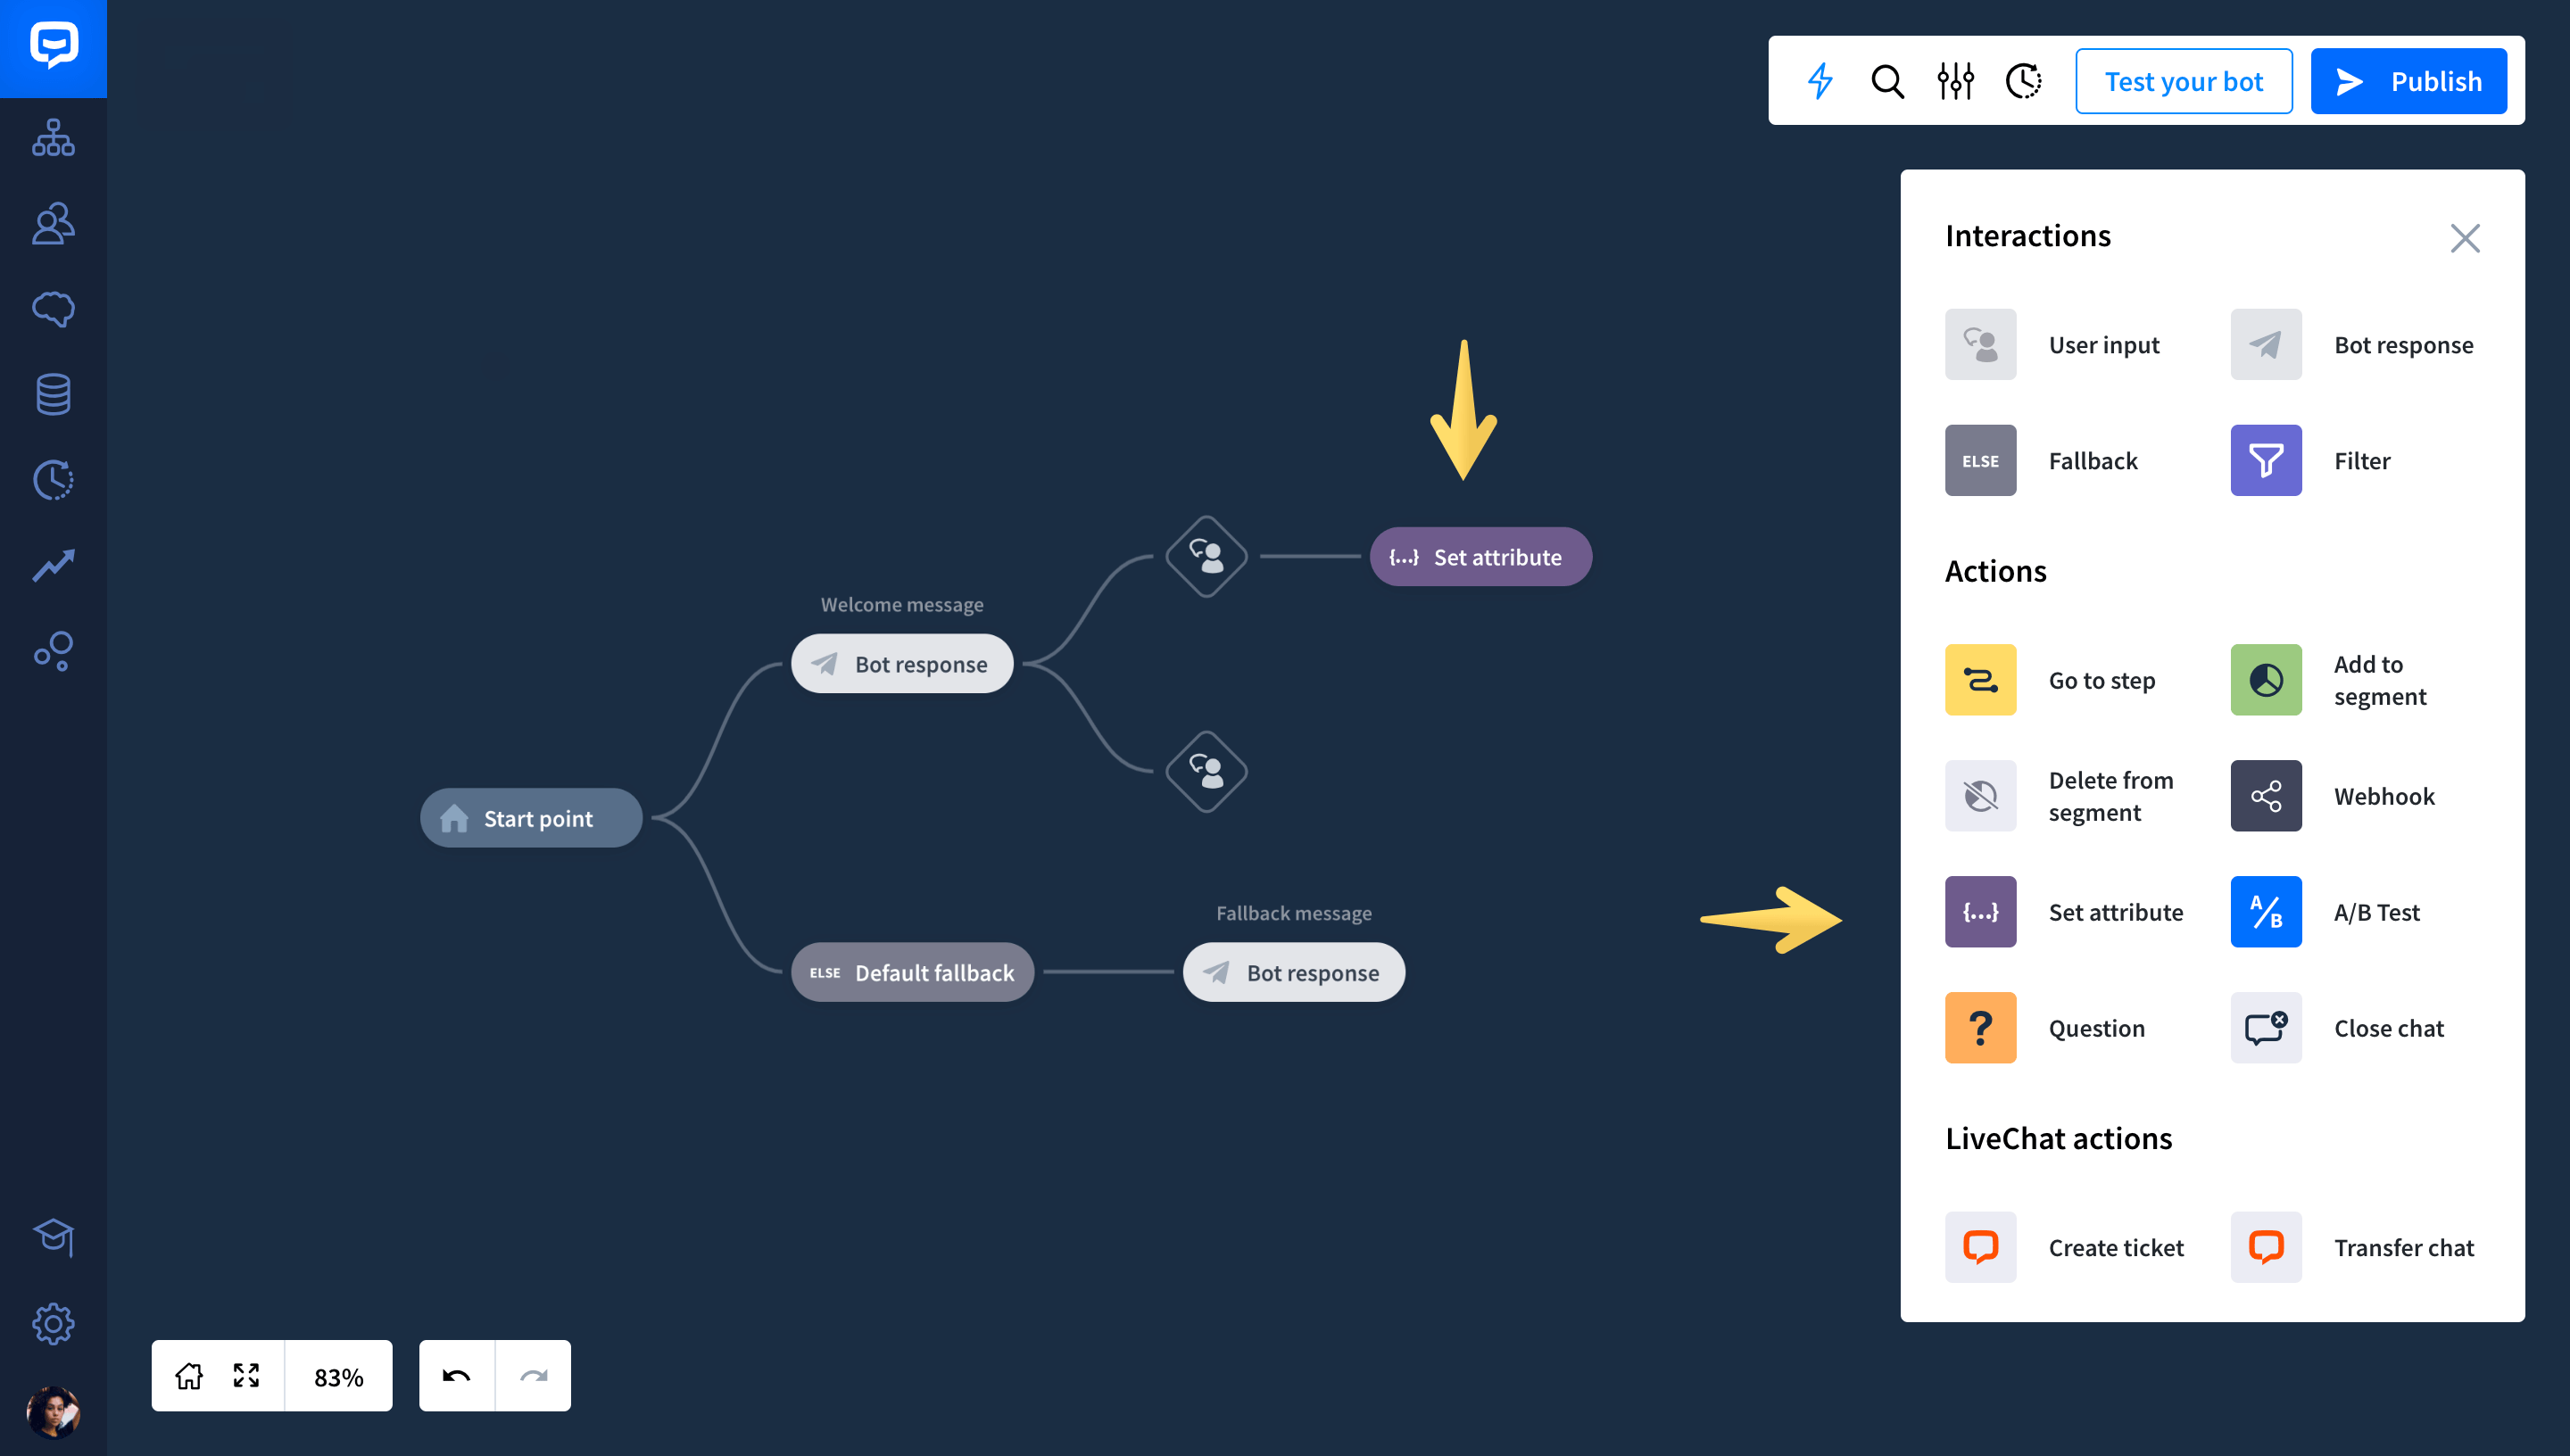Click the 83% zoom level
This screenshot has height=1456, width=2570.
(339, 1377)
